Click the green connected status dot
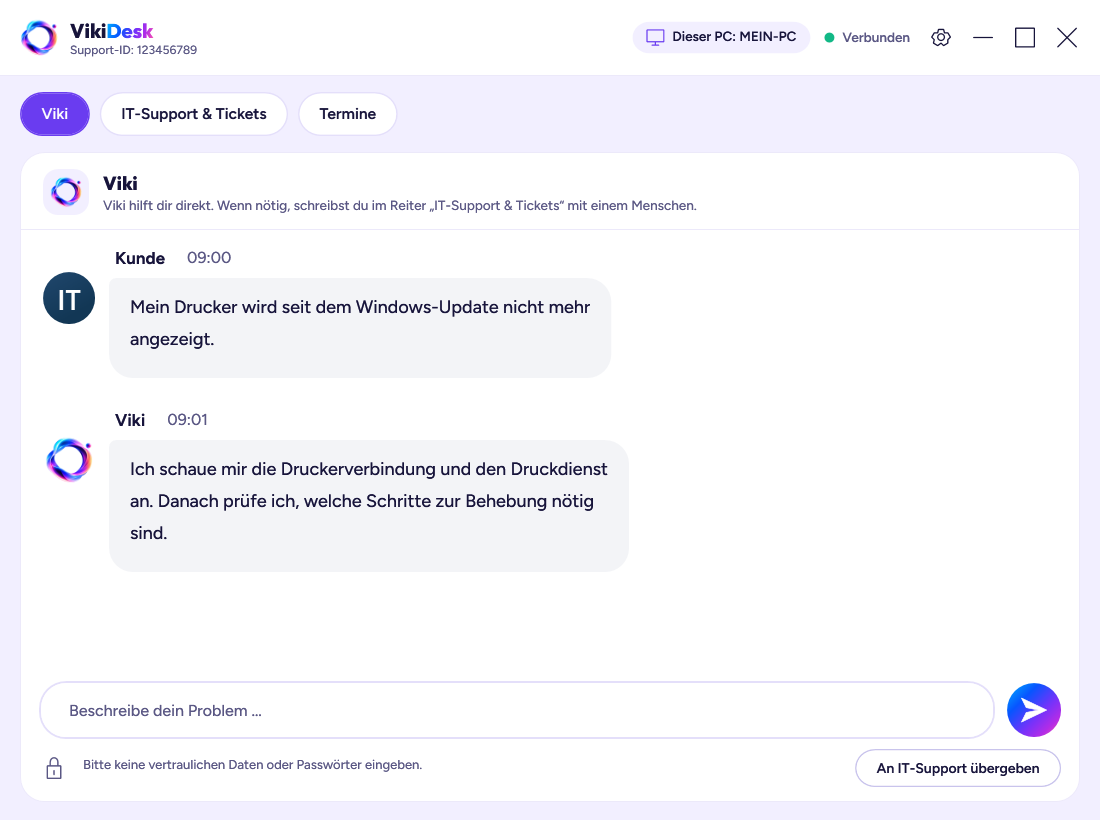 coord(829,38)
